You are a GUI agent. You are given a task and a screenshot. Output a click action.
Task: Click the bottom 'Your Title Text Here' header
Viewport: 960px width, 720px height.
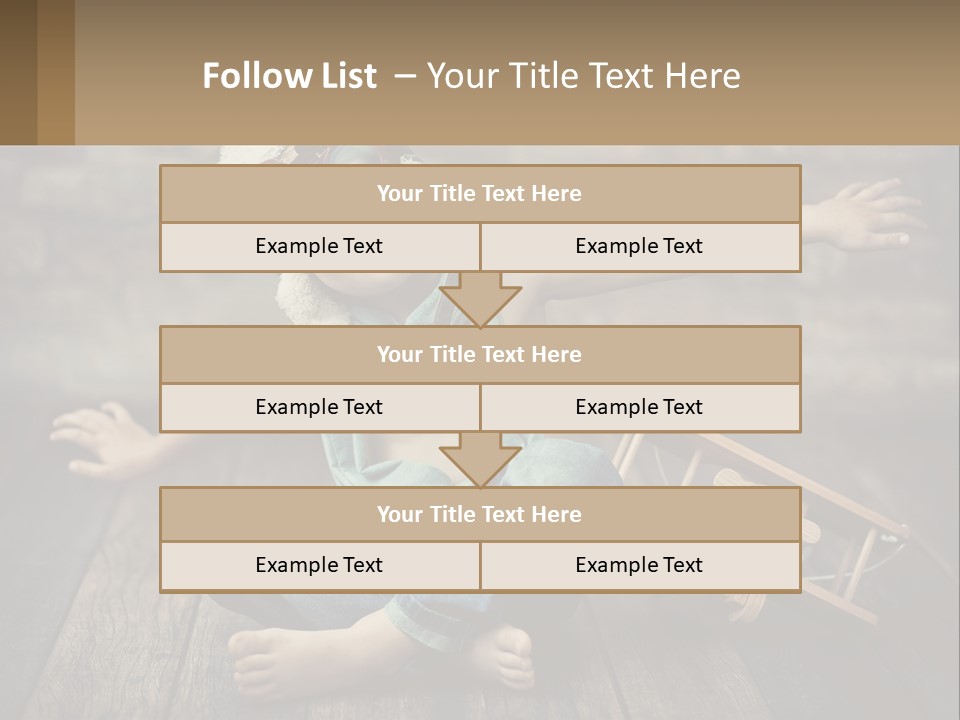coord(480,514)
